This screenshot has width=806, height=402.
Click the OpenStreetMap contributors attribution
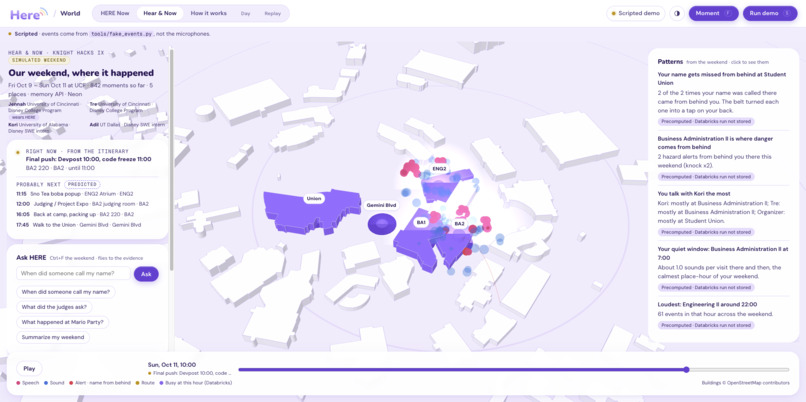click(x=745, y=383)
